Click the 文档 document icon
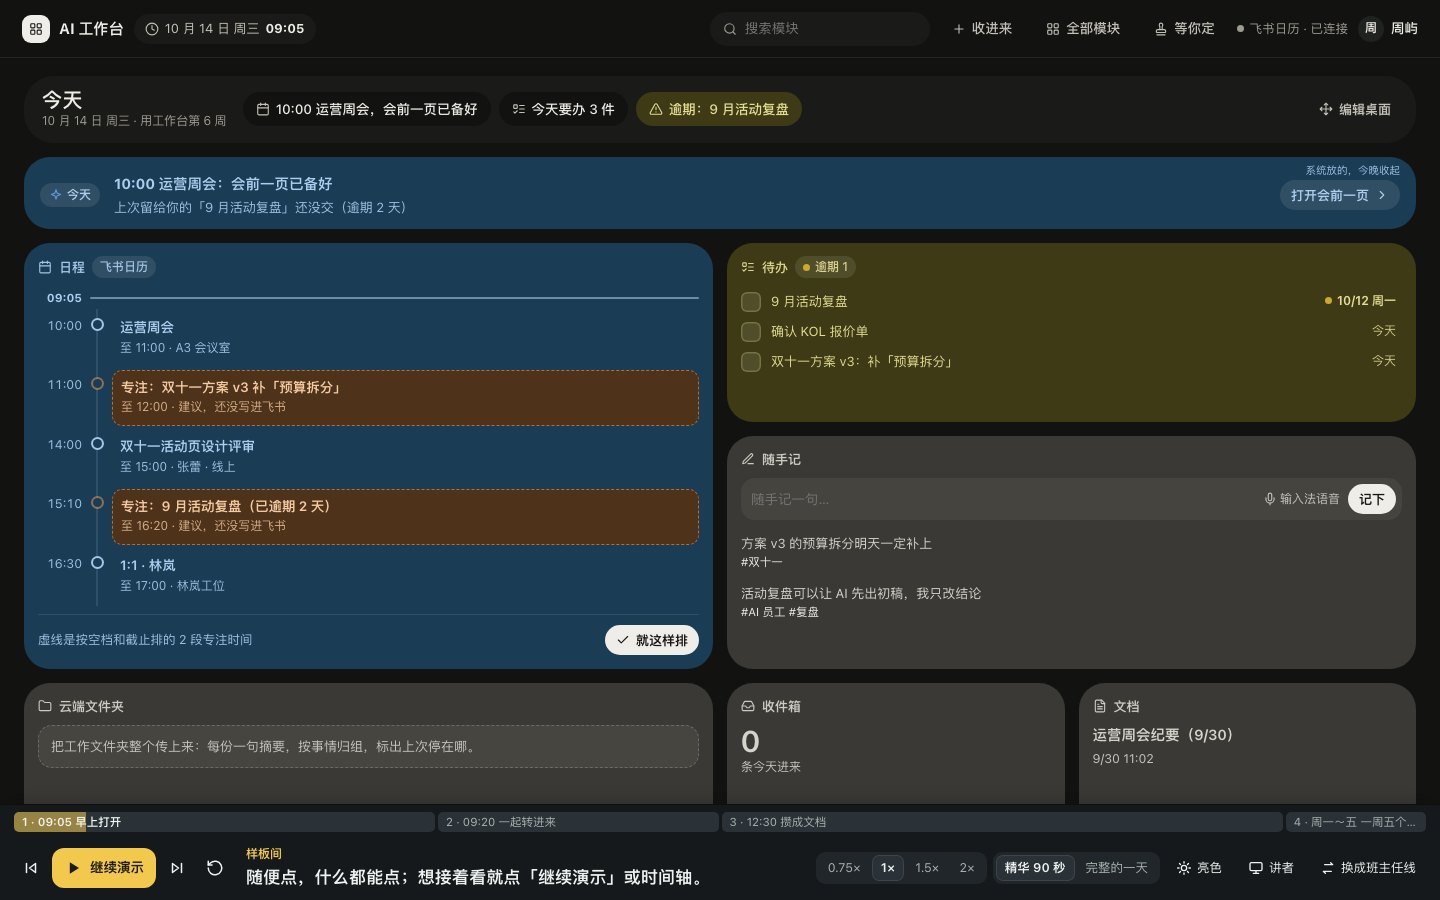1440x900 pixels. coord(1100,706)
